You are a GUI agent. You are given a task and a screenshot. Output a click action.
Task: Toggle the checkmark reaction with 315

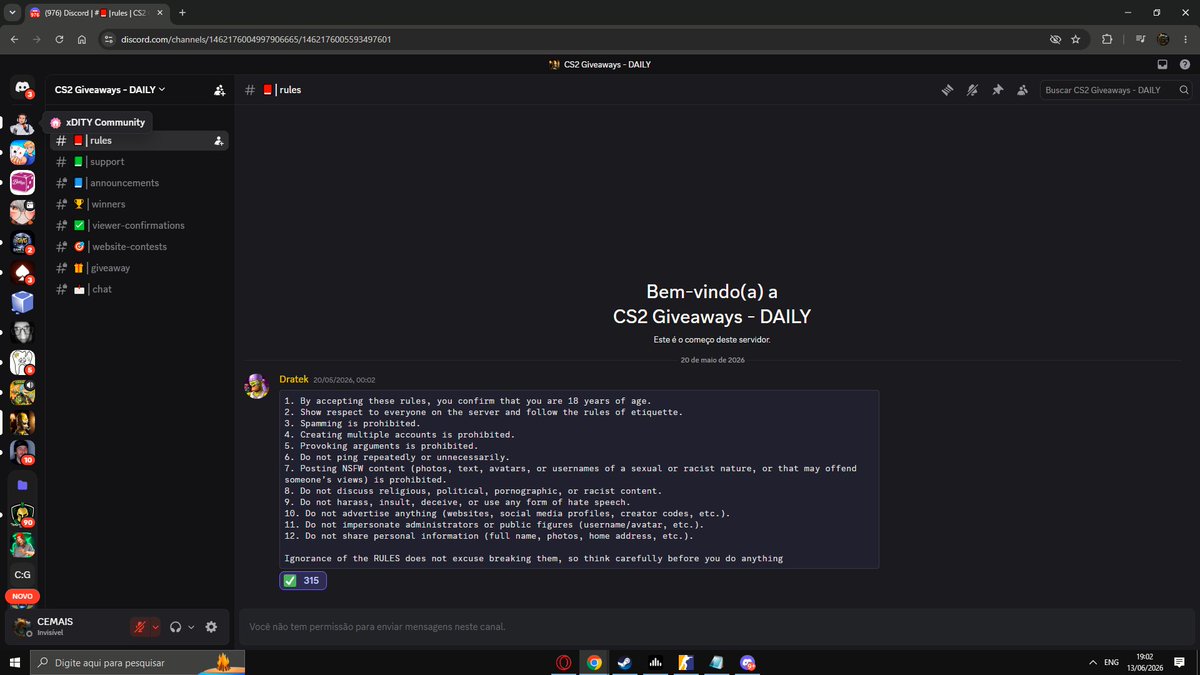[302, 580]
